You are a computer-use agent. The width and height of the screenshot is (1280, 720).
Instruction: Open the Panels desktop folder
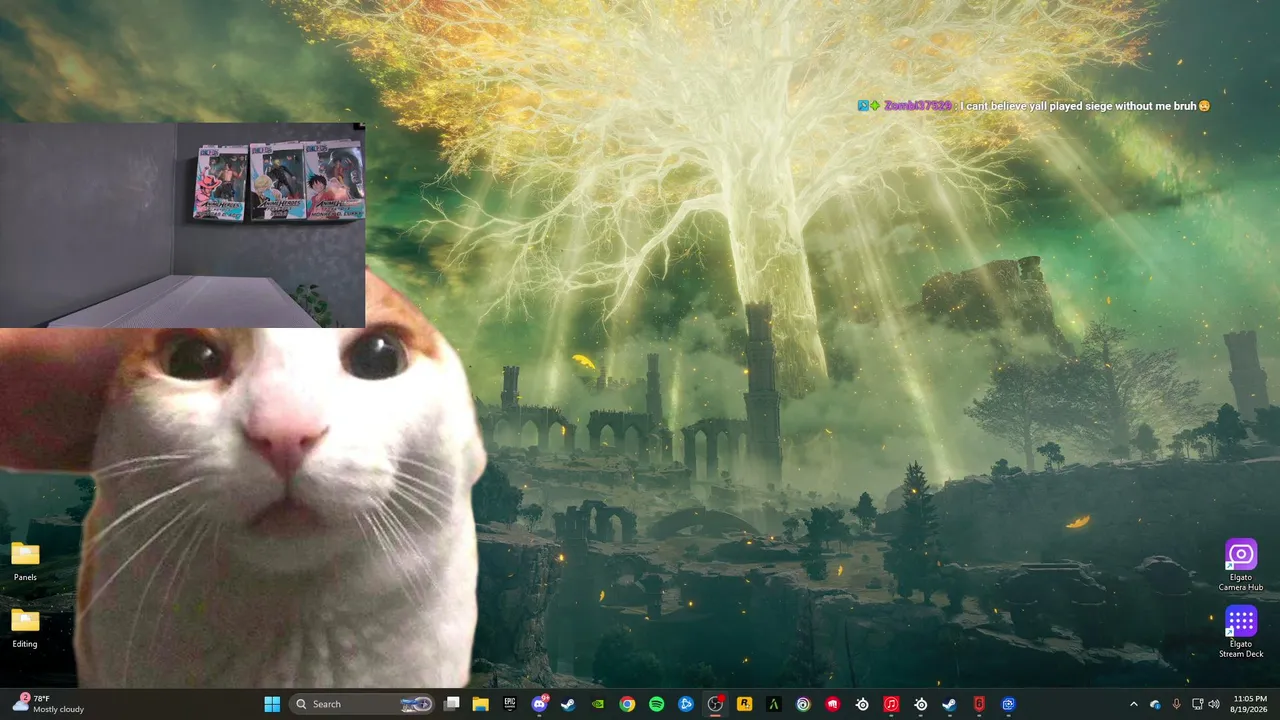tap(25, 562)
